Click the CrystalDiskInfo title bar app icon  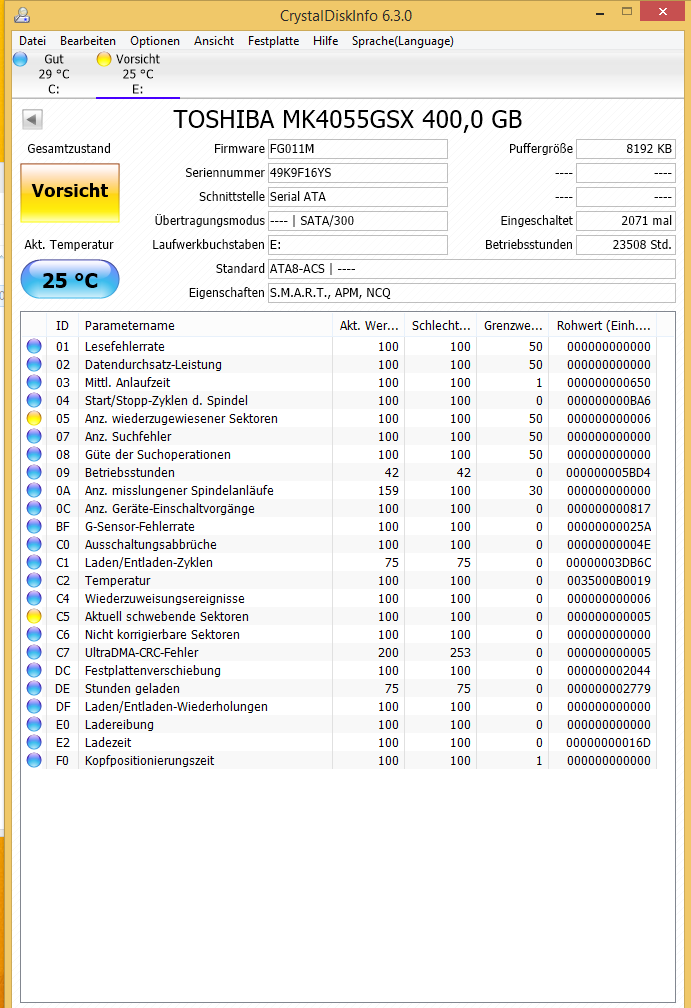point(23,15)
